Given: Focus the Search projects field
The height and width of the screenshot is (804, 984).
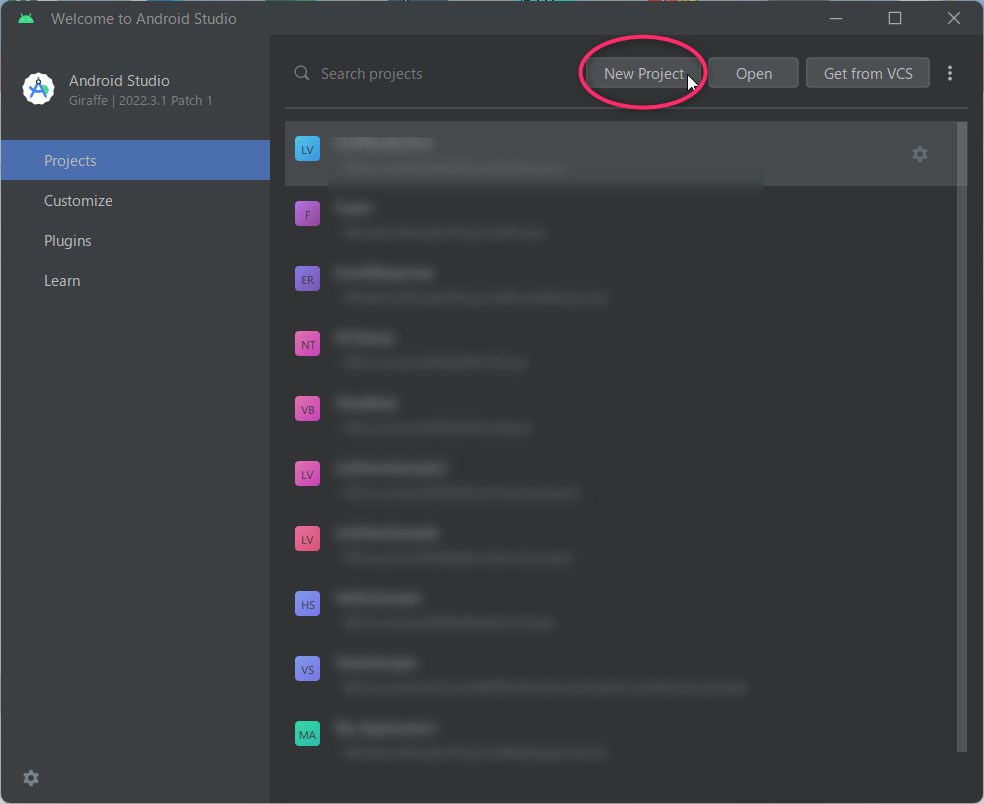Looking at the screenshot, I should pyautogui.click(x=433, y=73).
